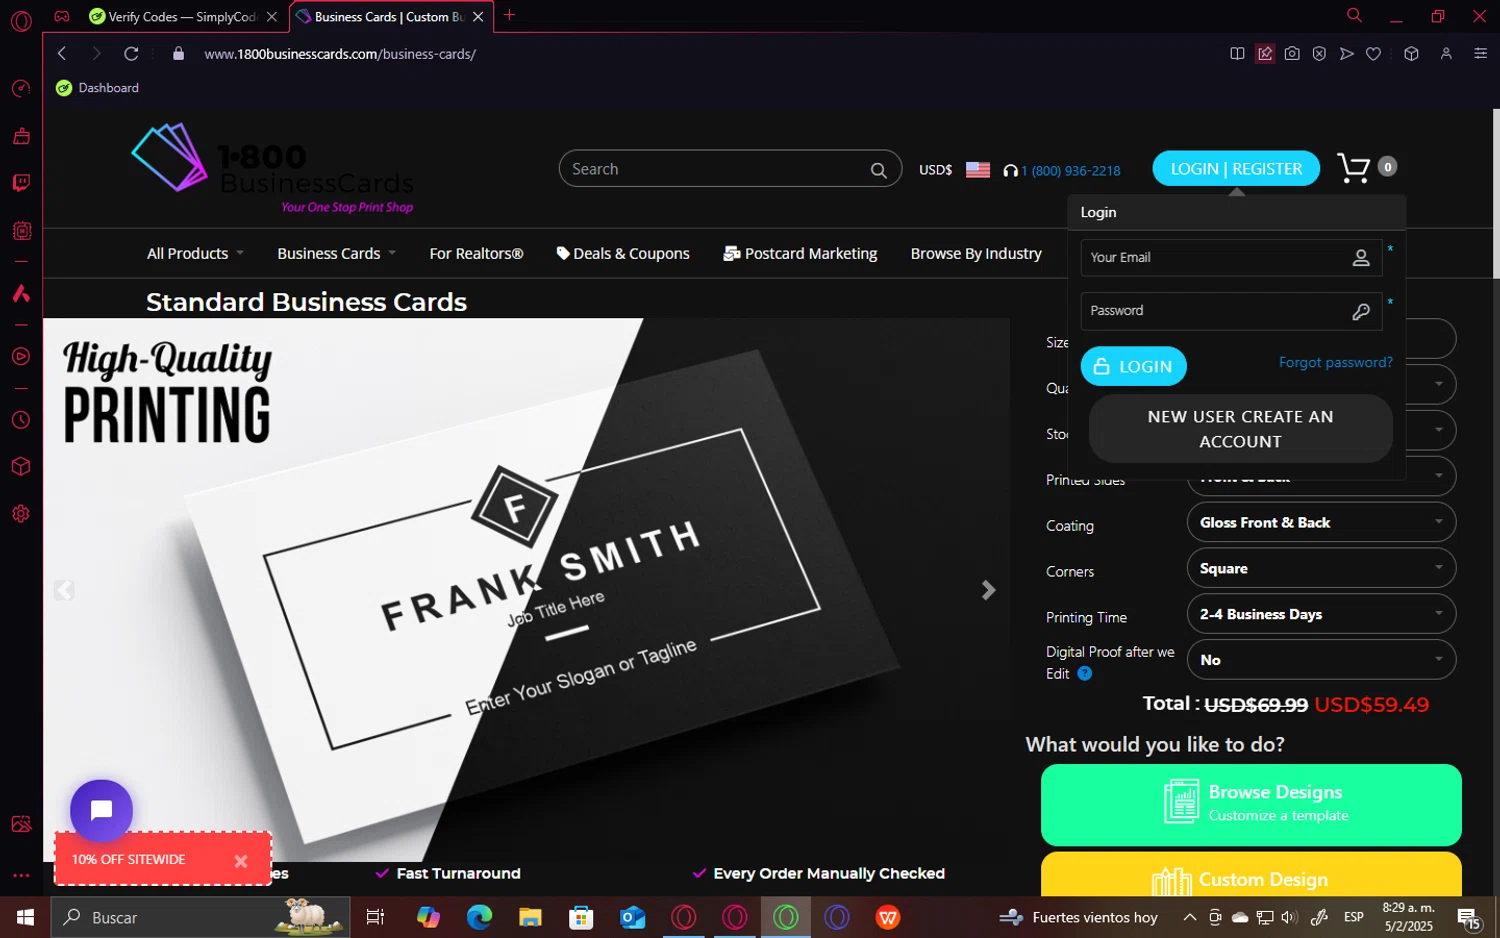Viewport: 1500px width, 938px height.
Task: Close the Business Cards browser tab
Action: (478, 17)
